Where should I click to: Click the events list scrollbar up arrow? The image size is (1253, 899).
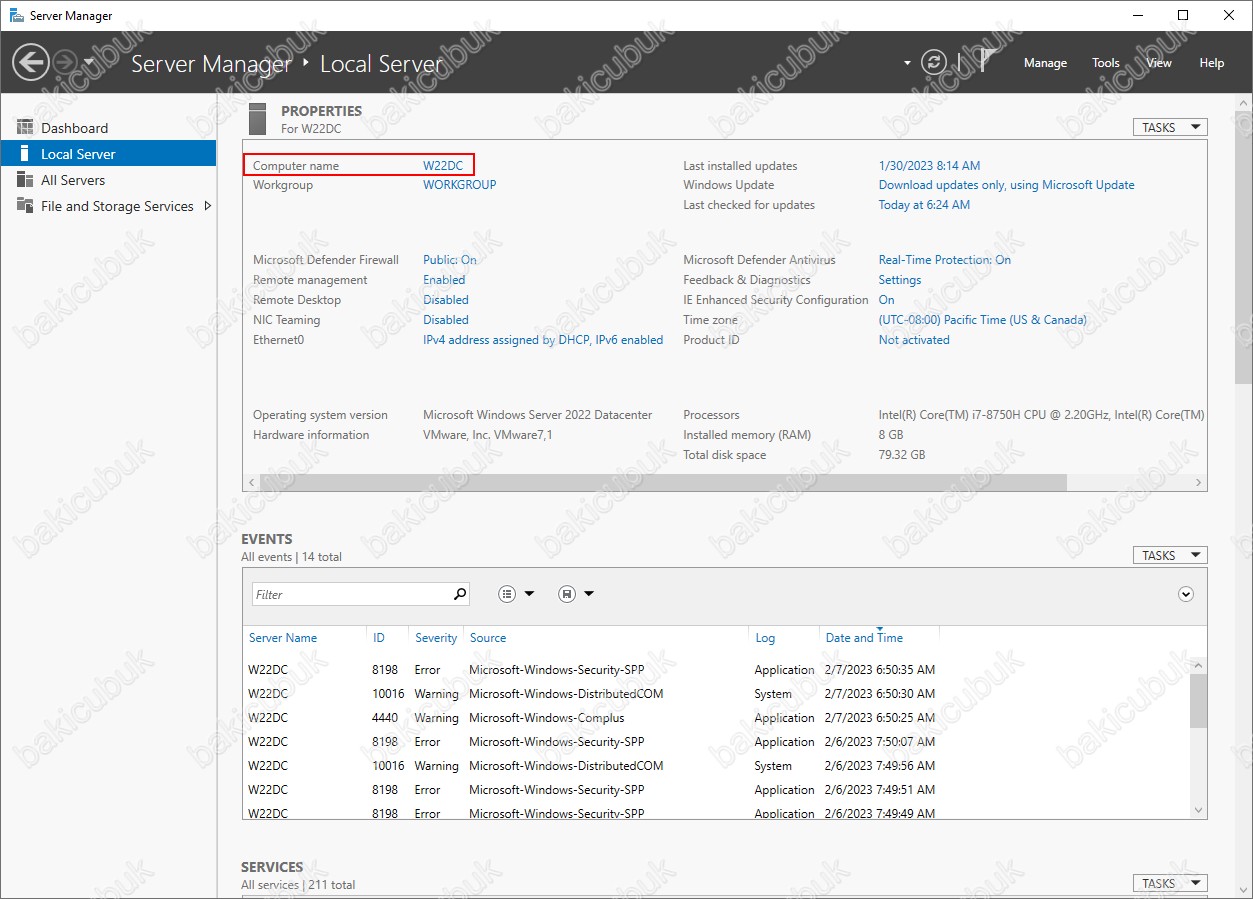point(1199,665)
